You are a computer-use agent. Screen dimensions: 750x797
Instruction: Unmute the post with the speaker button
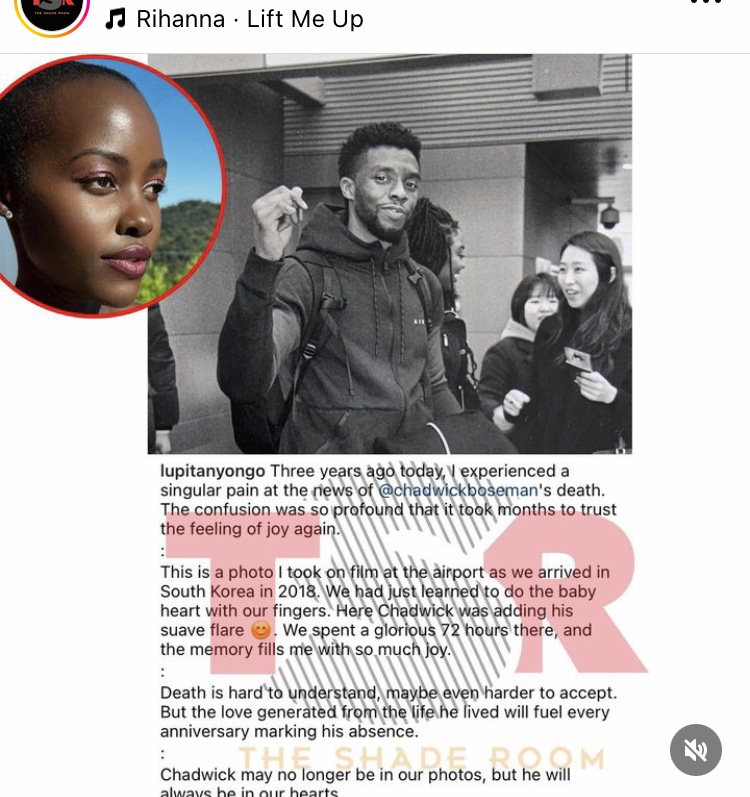tap(696, 750)
